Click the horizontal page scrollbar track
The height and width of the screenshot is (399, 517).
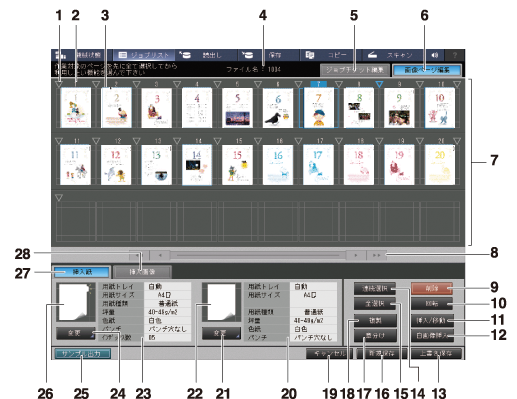(258, 255)
